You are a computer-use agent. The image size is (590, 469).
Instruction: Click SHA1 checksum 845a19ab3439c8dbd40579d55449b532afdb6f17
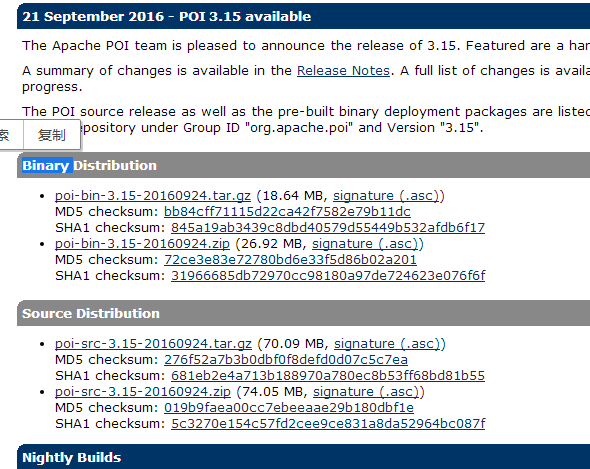(x=328, y=228)
